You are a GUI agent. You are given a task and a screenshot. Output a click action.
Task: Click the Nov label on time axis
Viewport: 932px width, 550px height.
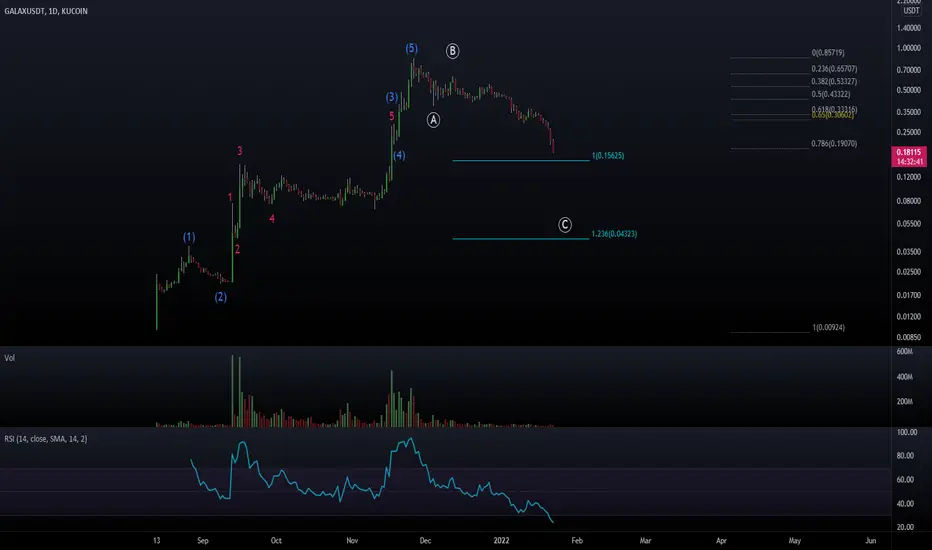pos(352,540)
